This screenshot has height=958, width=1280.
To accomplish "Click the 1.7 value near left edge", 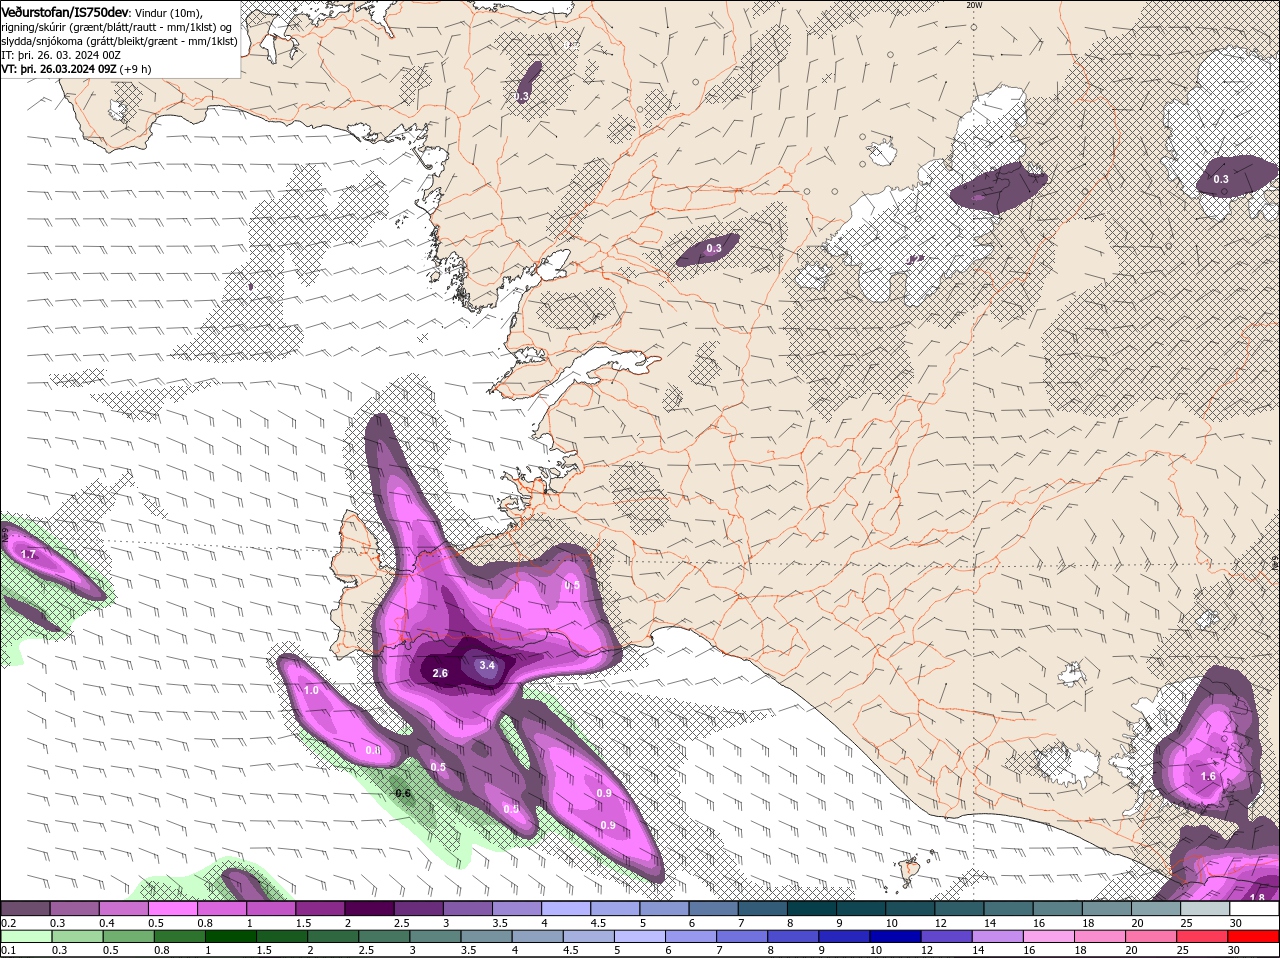I will [x=29, y=554].
